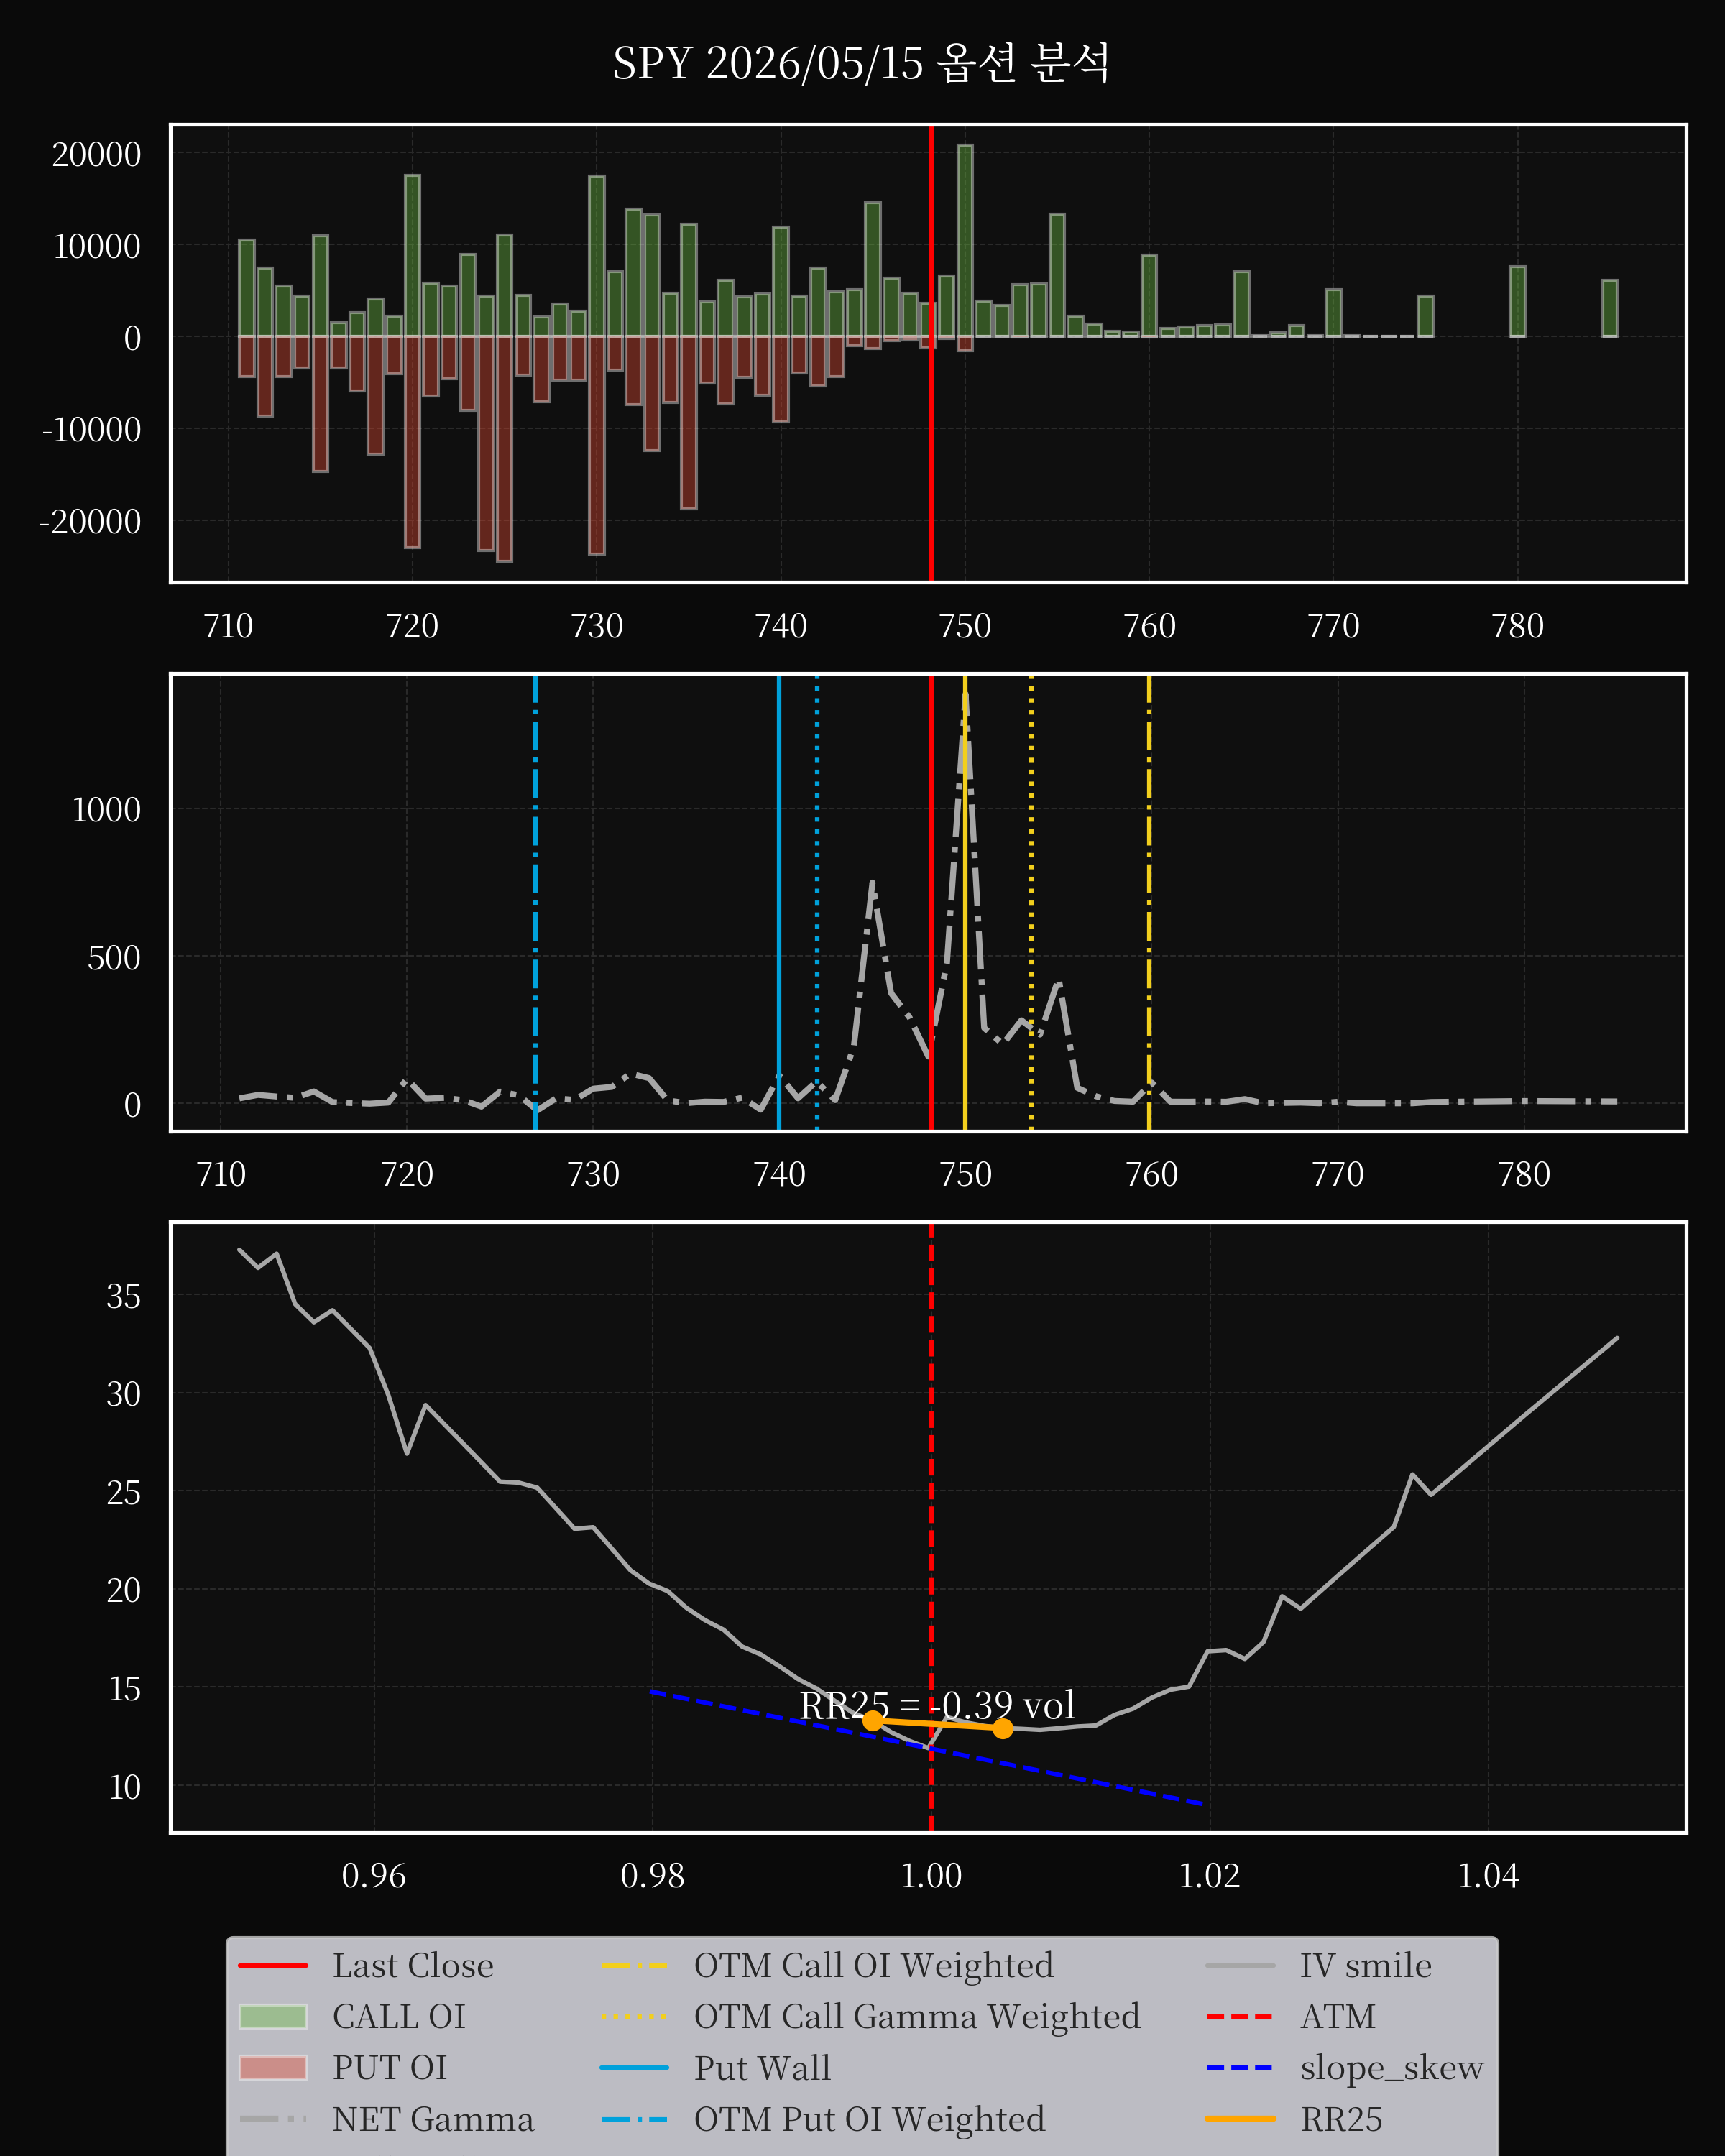Click the '0.96' x-axis label in IV chart

point(374,1875)
